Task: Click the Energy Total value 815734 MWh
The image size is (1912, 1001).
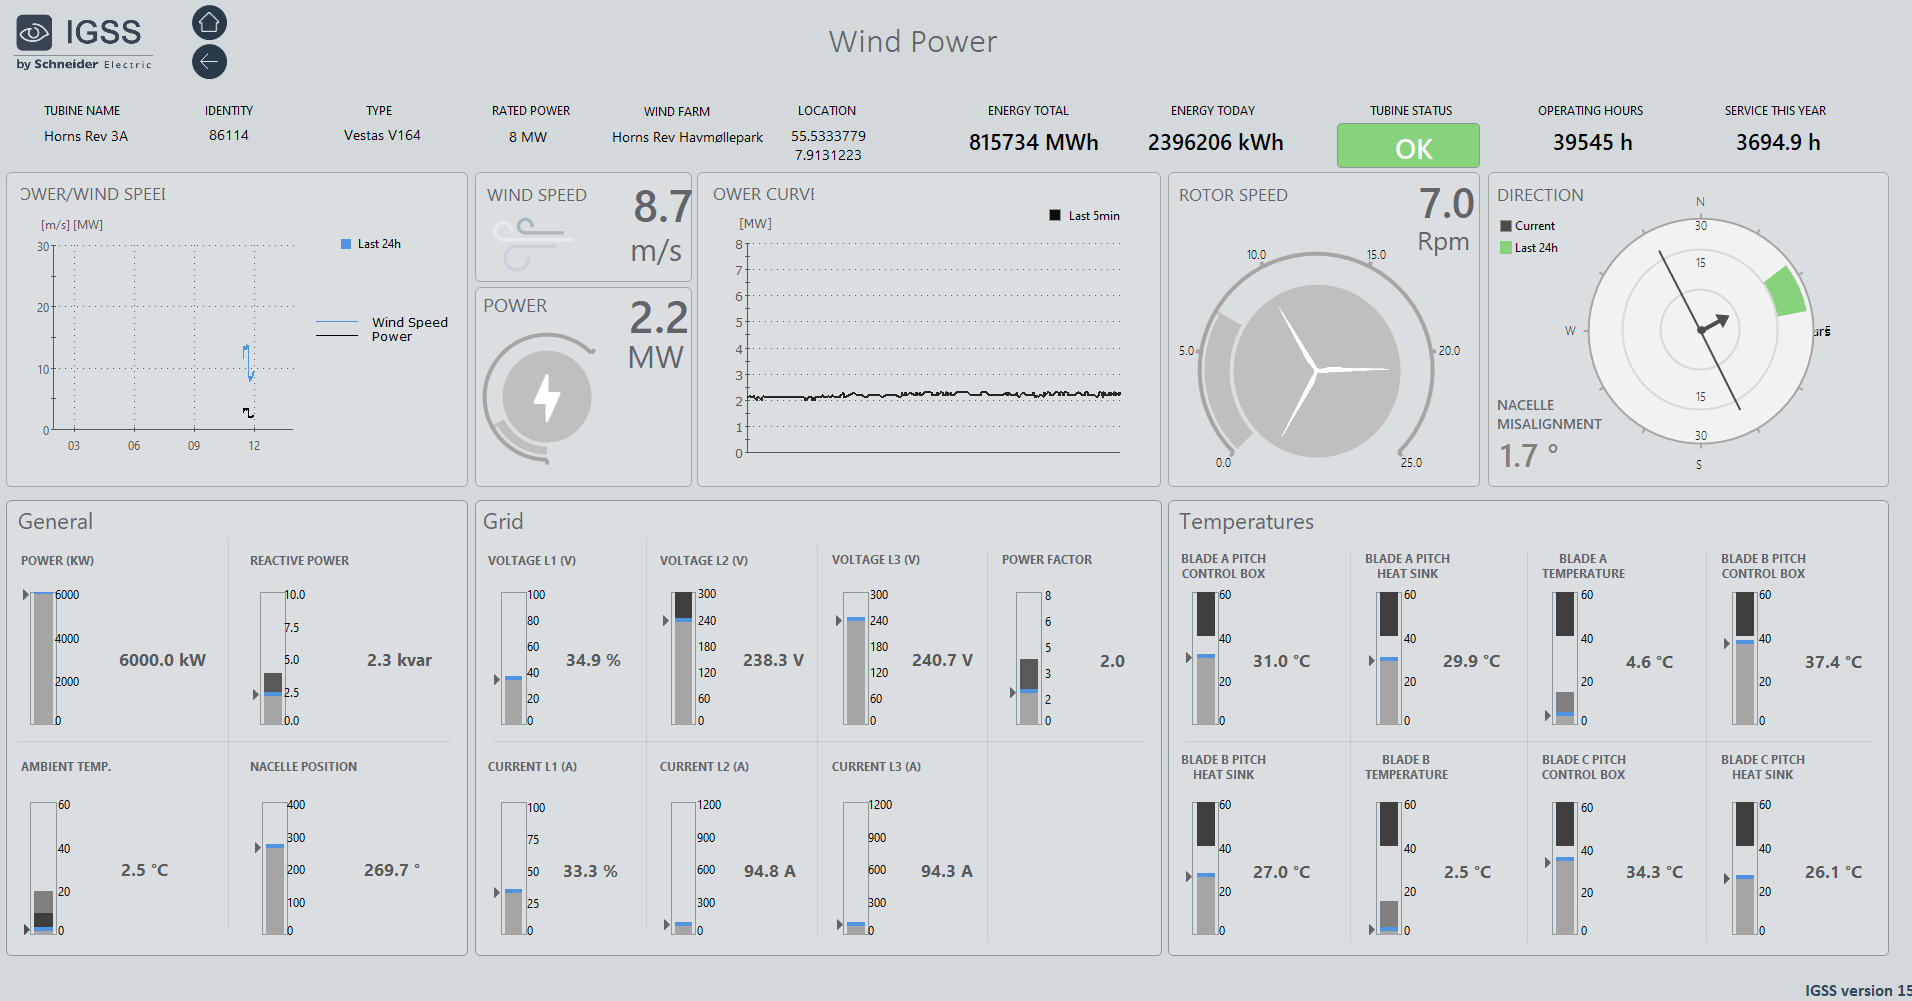Action: [x=1033, y=143]
